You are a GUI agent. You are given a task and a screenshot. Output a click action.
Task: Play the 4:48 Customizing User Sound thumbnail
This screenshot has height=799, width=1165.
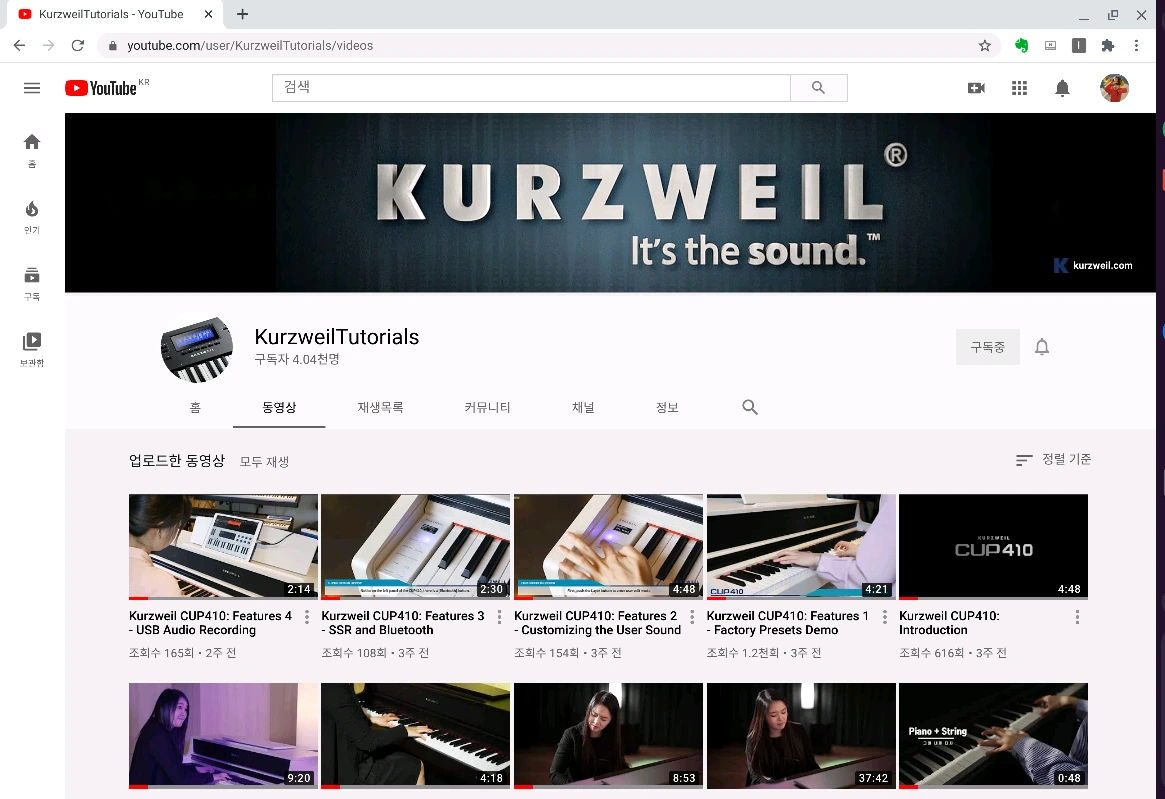tap(609, 546)
